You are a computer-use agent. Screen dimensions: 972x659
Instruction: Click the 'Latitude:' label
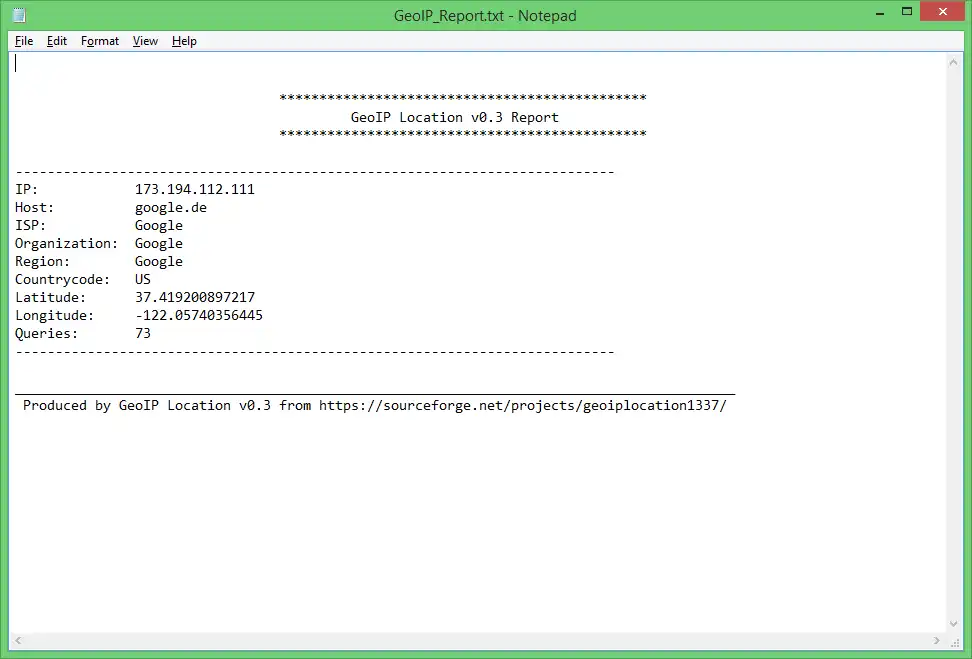click(50, 298)
